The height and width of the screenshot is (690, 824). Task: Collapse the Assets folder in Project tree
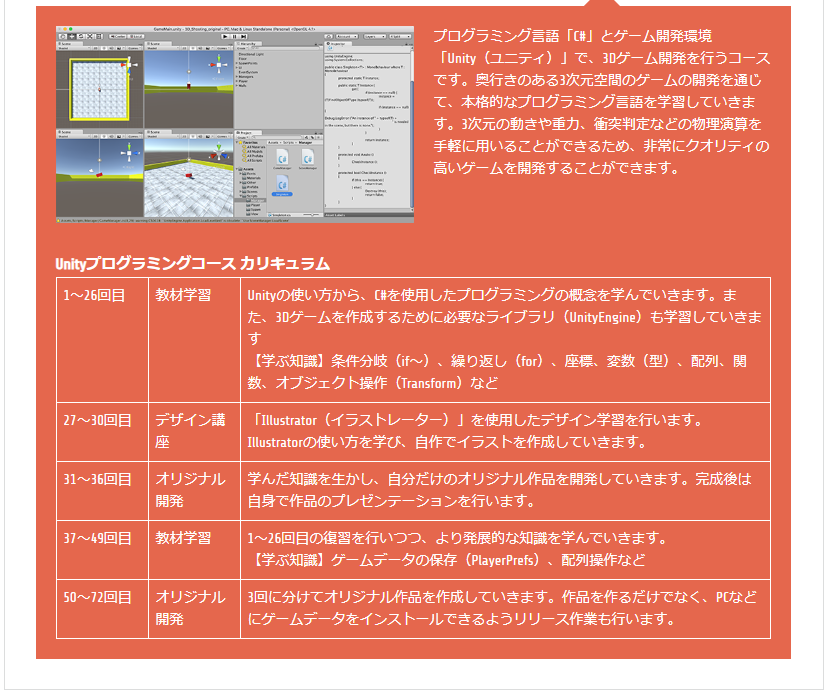click(x=236, y=169)
